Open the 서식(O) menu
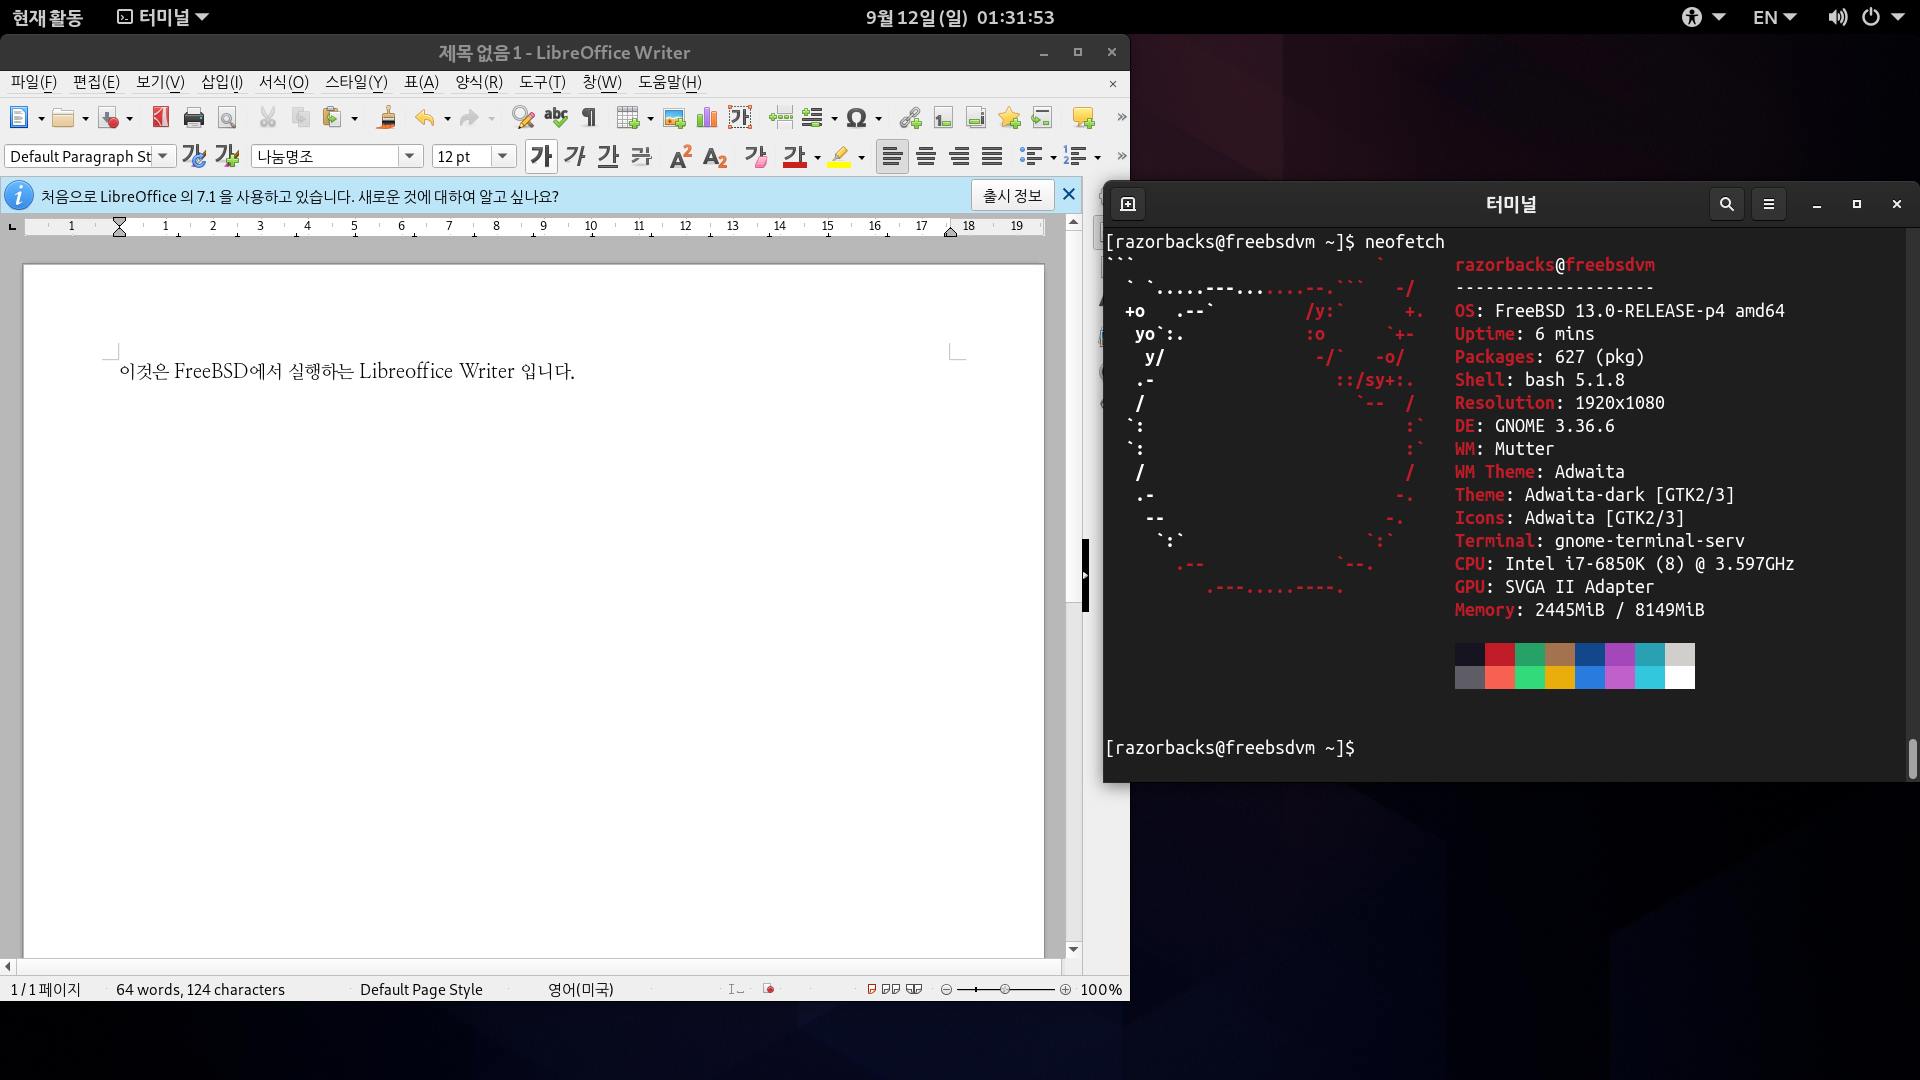Viewport: 1920px width, 1080px height. [x=284, y=82]
